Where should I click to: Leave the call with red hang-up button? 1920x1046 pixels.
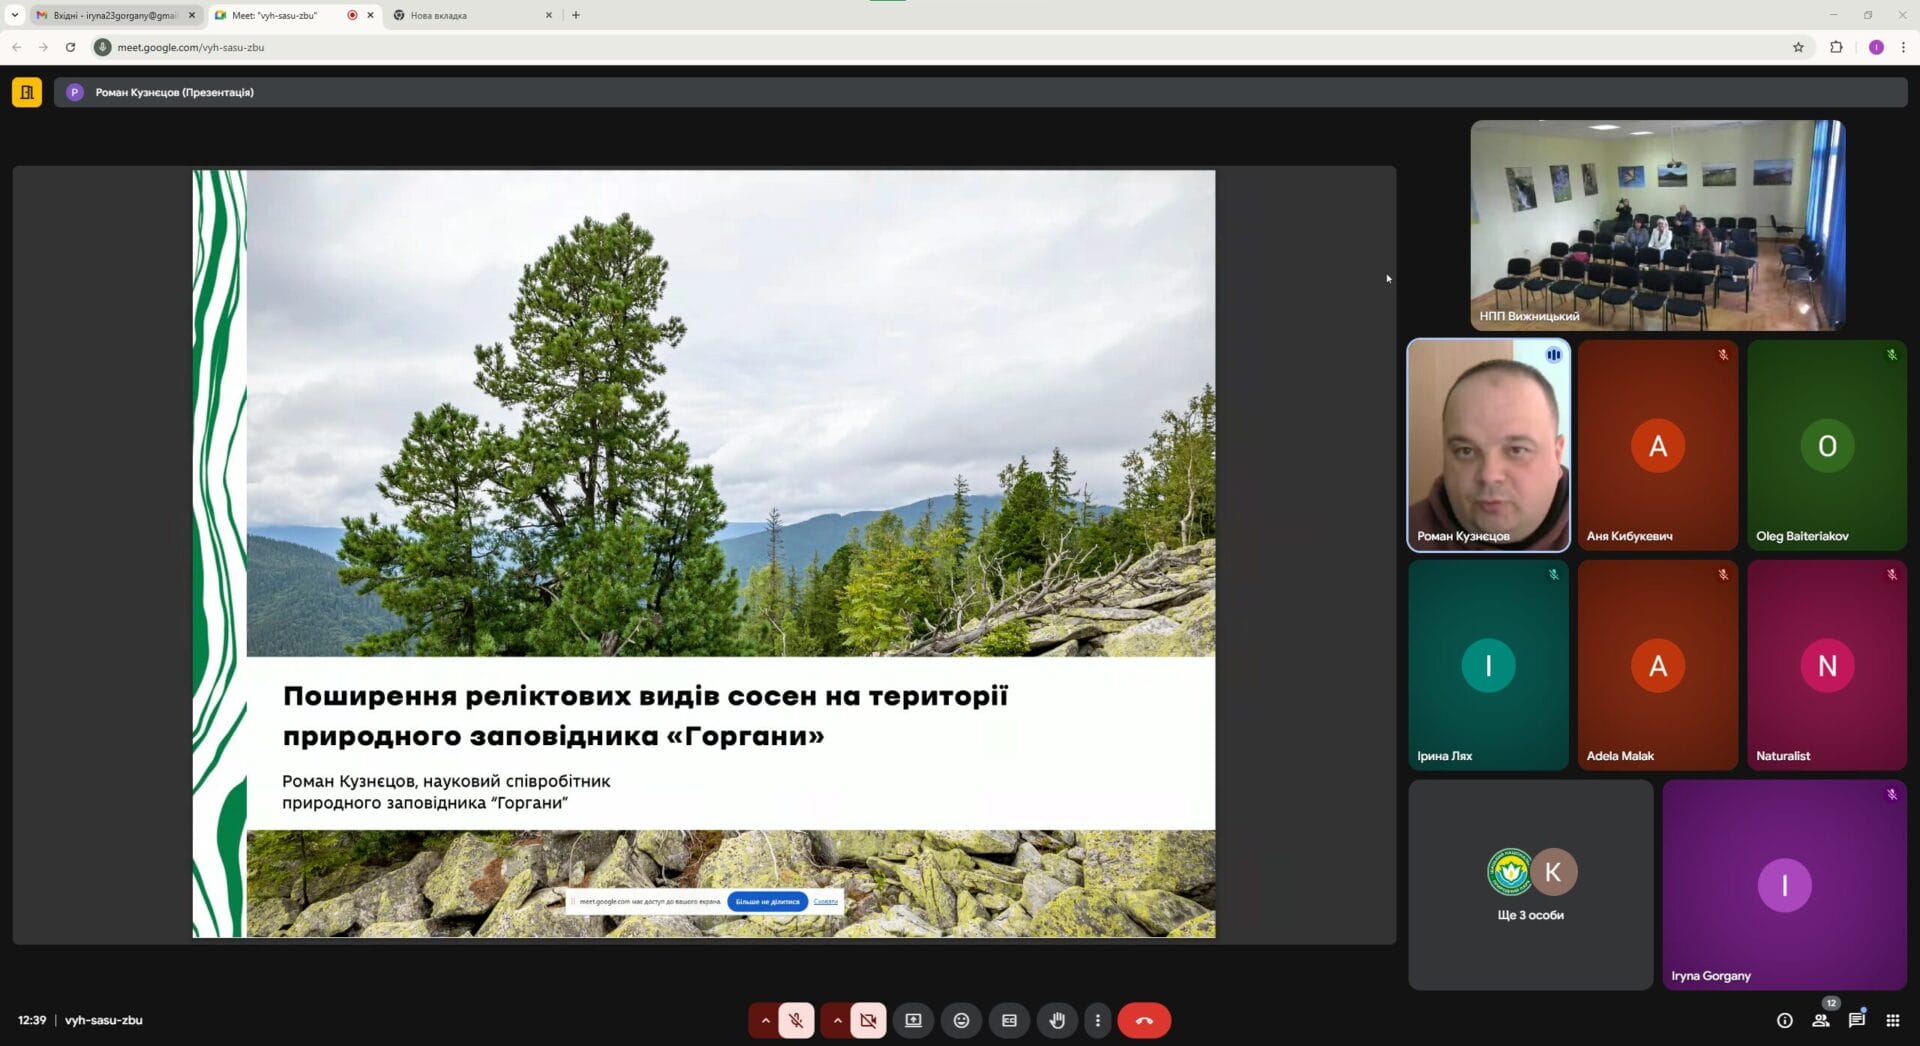click(1144, 1020)
